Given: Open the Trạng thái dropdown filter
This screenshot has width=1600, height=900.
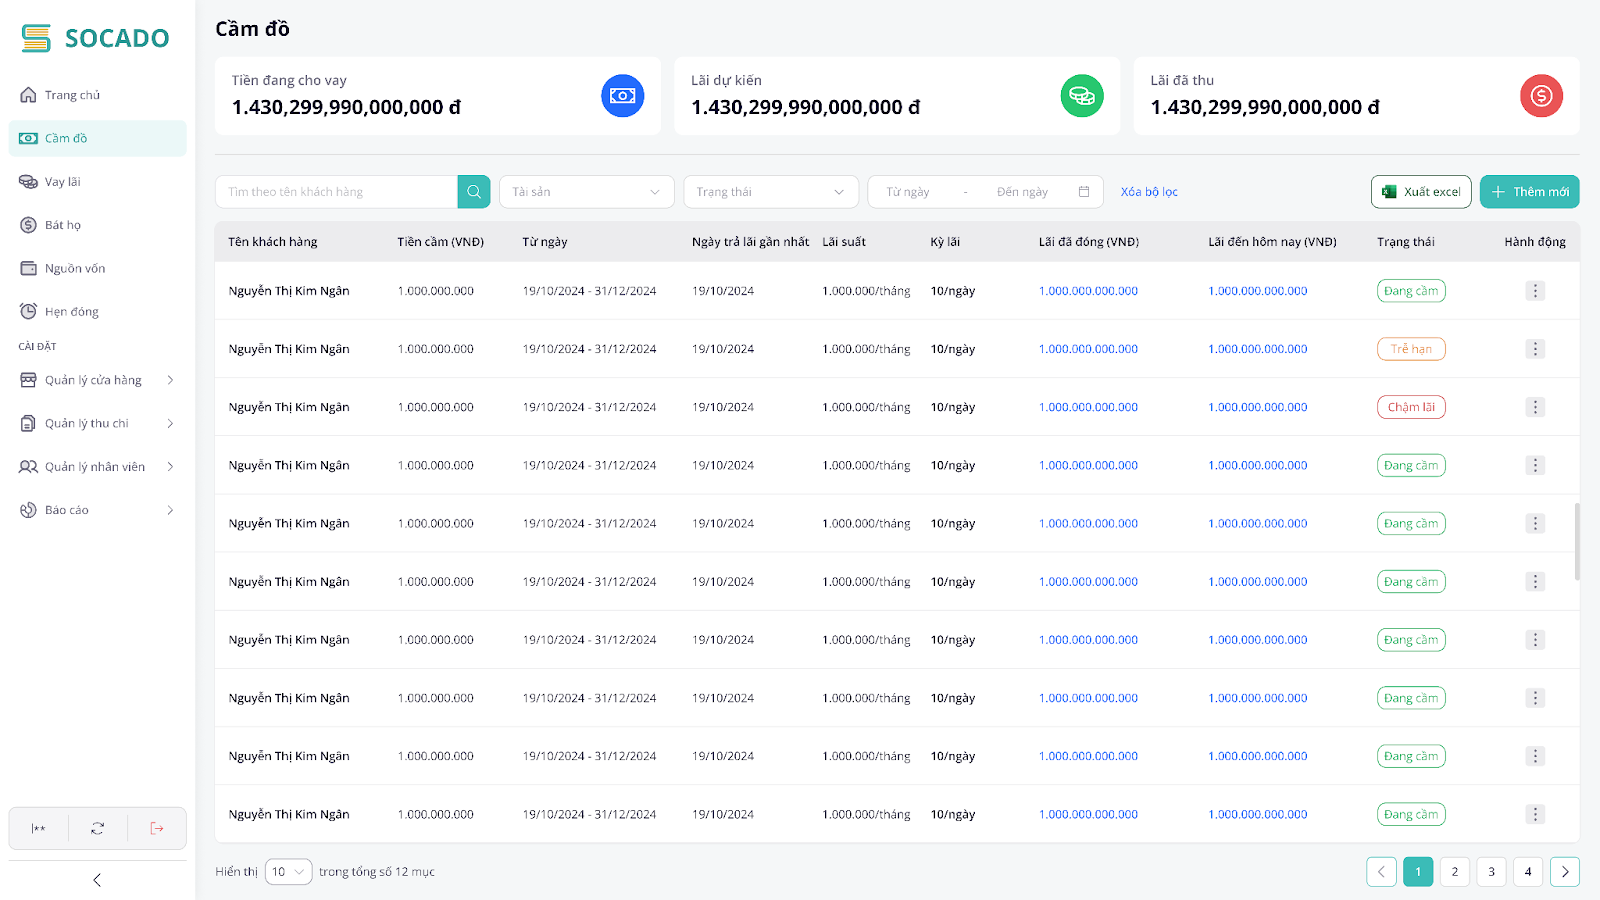Looking at the screenshot, I should click(770, 192).
